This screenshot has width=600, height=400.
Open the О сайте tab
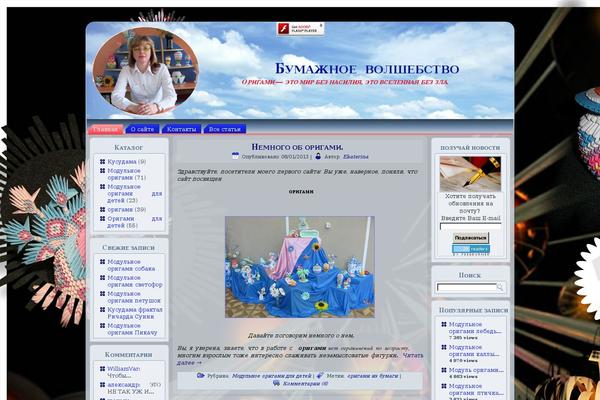coord(142,129)
